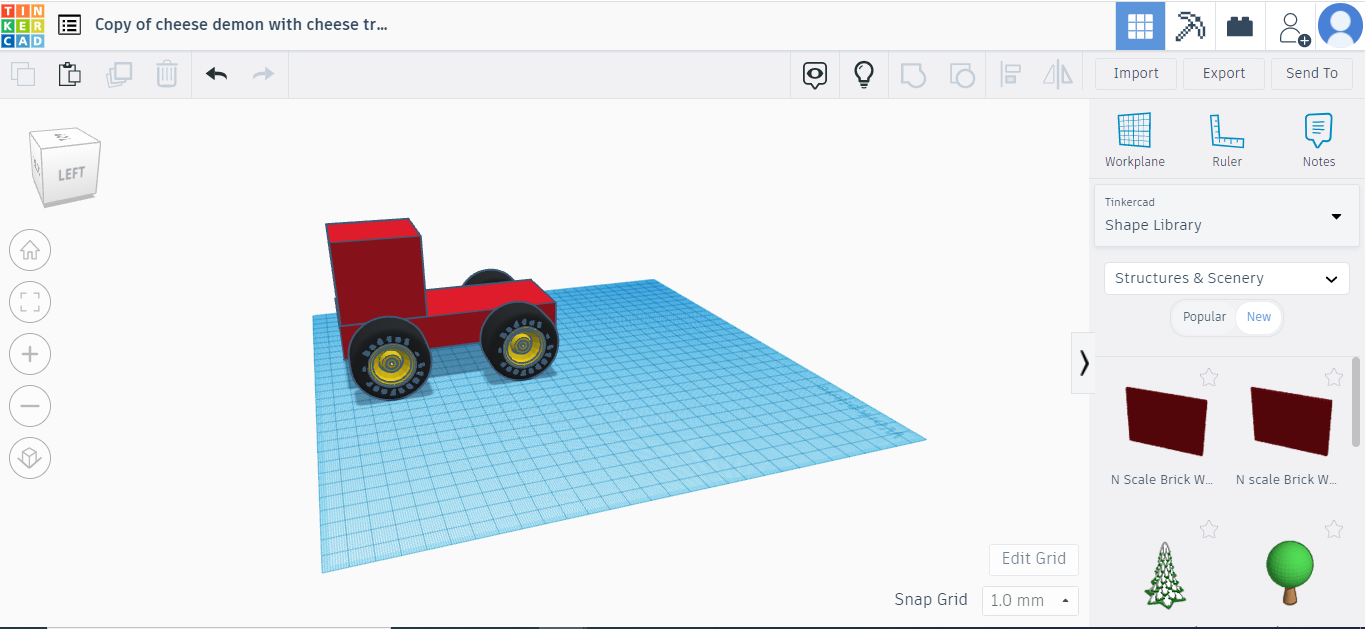The image size is (1365, 629).
Task: Switch to the New shapes tab
Action: [1259, 317]
